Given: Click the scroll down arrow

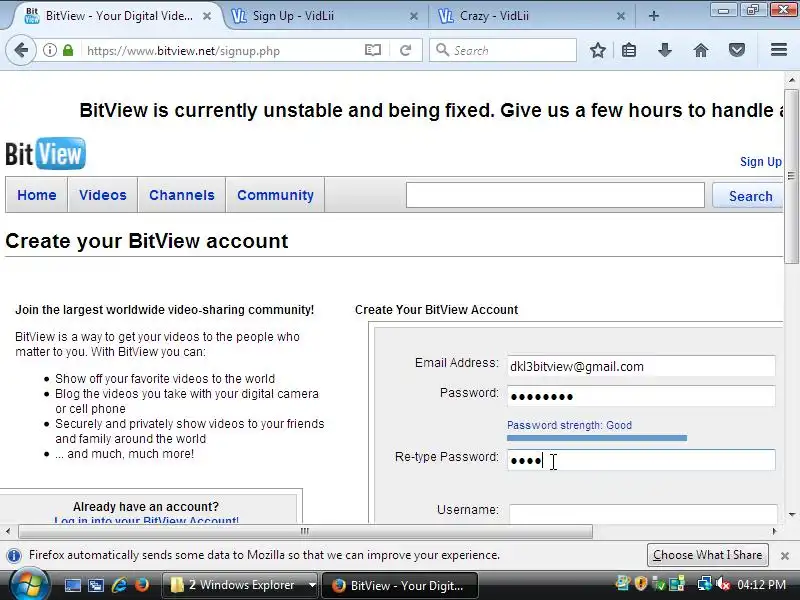Looking at the screenshot, I should pos(792,514).
